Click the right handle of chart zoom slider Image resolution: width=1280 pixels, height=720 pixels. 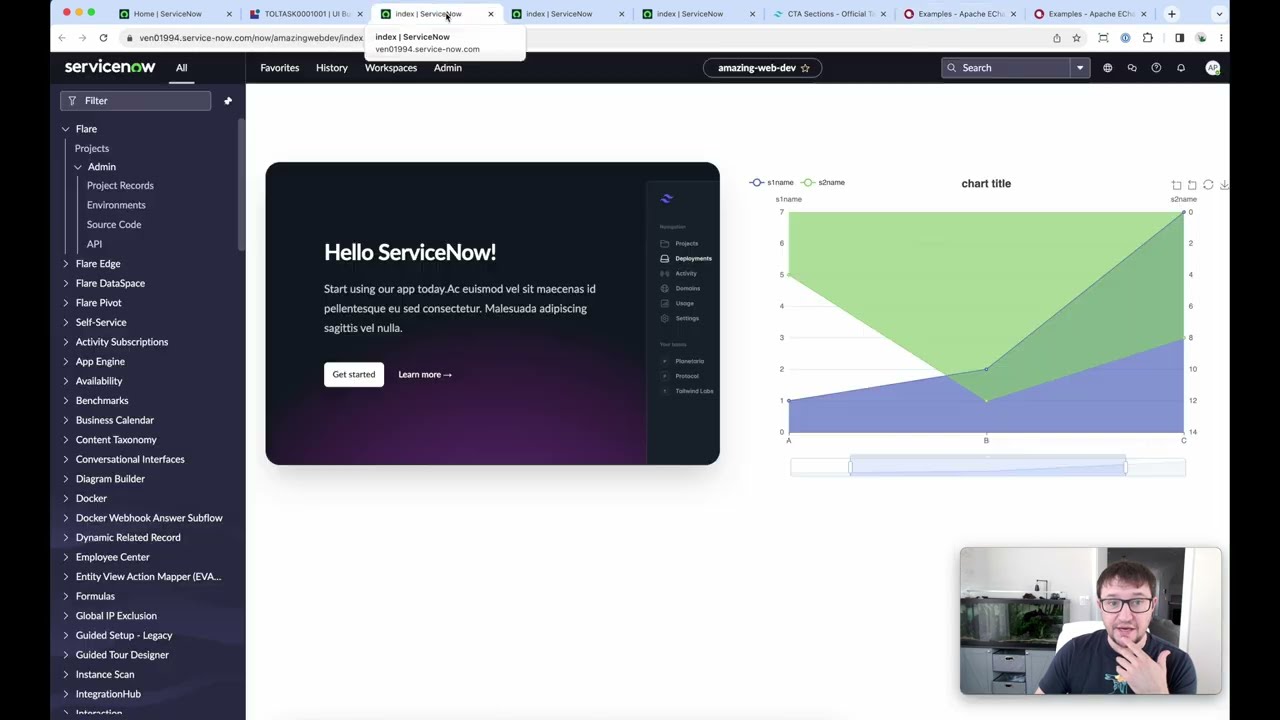[1126, 467]
